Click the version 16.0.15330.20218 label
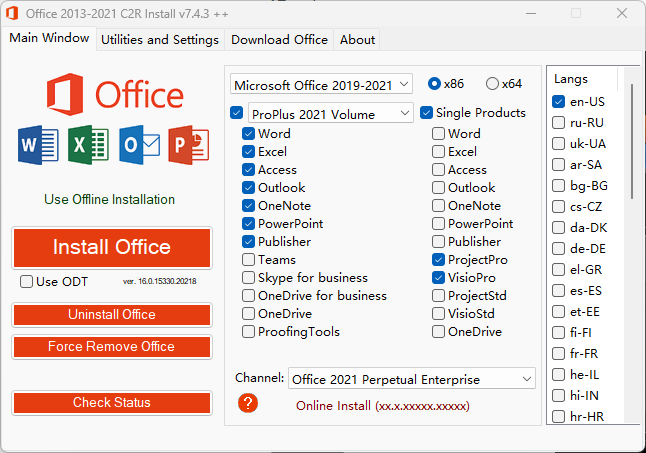Image resolution: width=646 pixels, height=453 pixels. pyautogui.click(x=160, y=281)
